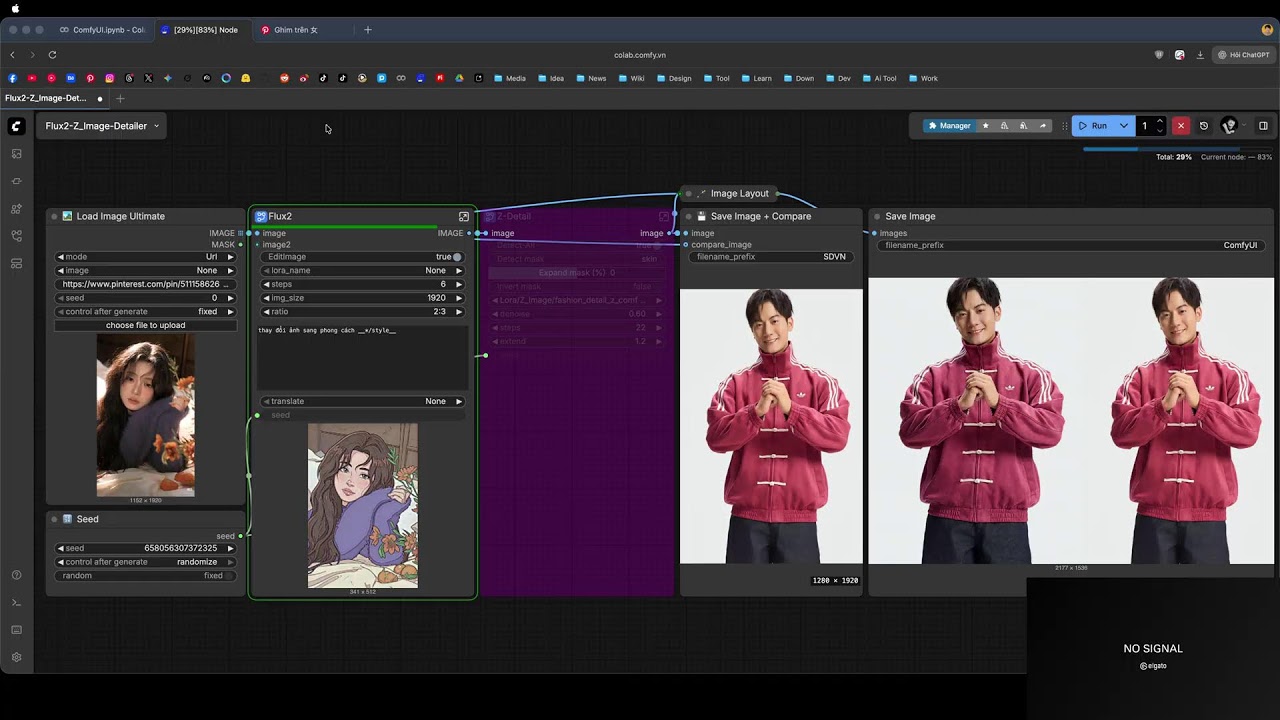Click the second left sidebar icon
This screenshot has width=1280, height=720.
click(x=16, y=181)
